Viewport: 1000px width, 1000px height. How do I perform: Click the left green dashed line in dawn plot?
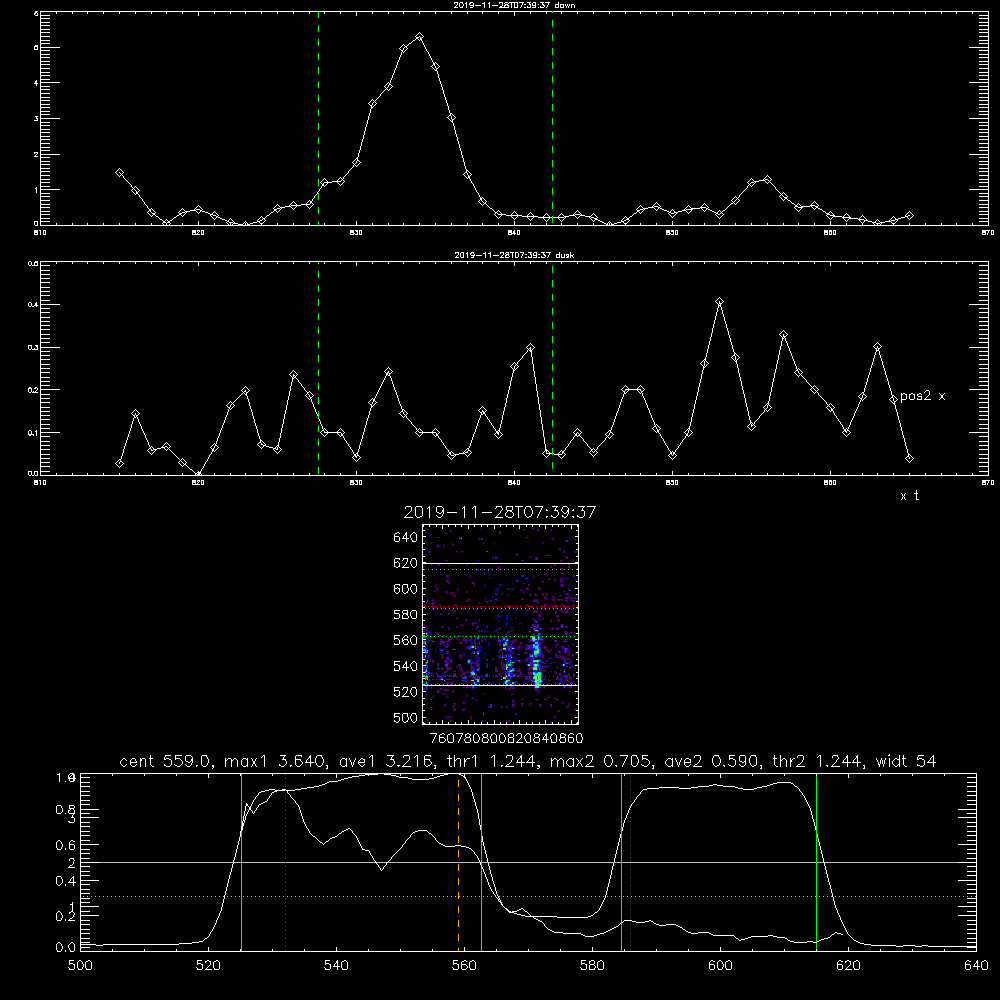click(x=318, y=118)
